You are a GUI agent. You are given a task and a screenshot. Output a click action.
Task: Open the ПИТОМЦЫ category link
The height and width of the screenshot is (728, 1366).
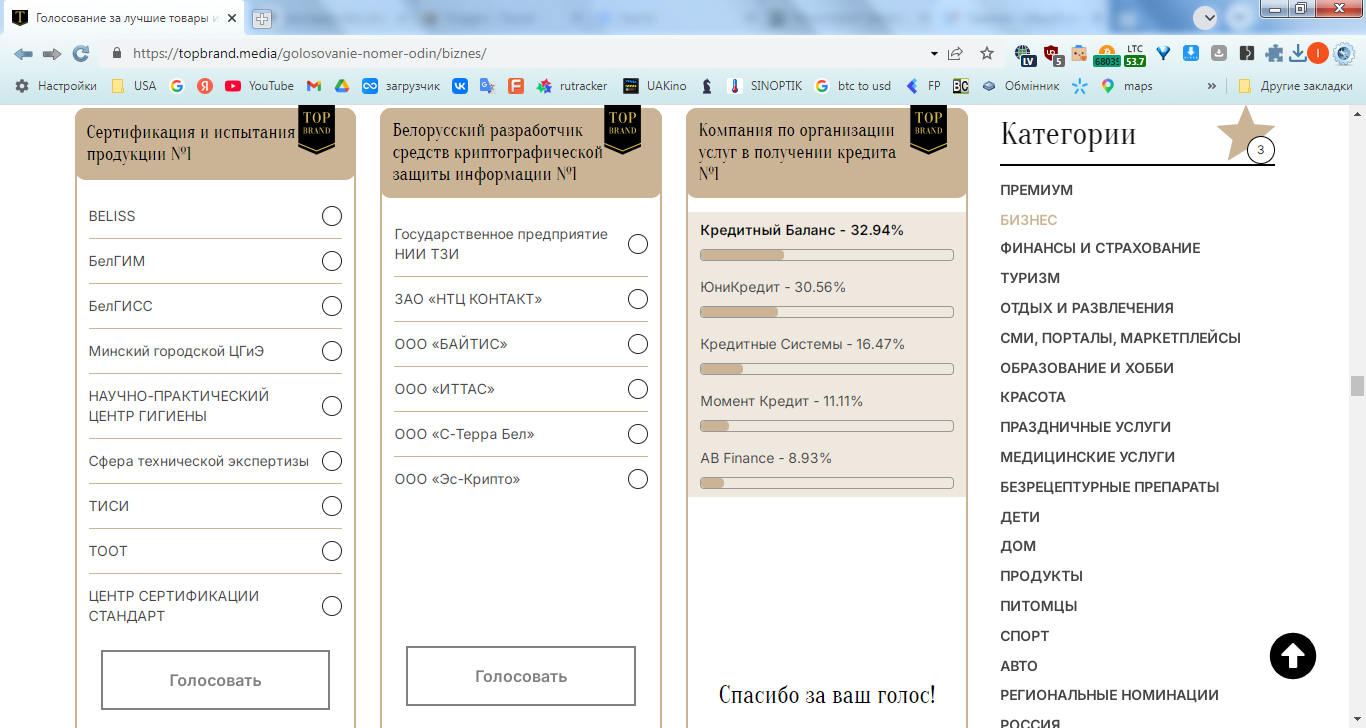tap(1038, 606)
